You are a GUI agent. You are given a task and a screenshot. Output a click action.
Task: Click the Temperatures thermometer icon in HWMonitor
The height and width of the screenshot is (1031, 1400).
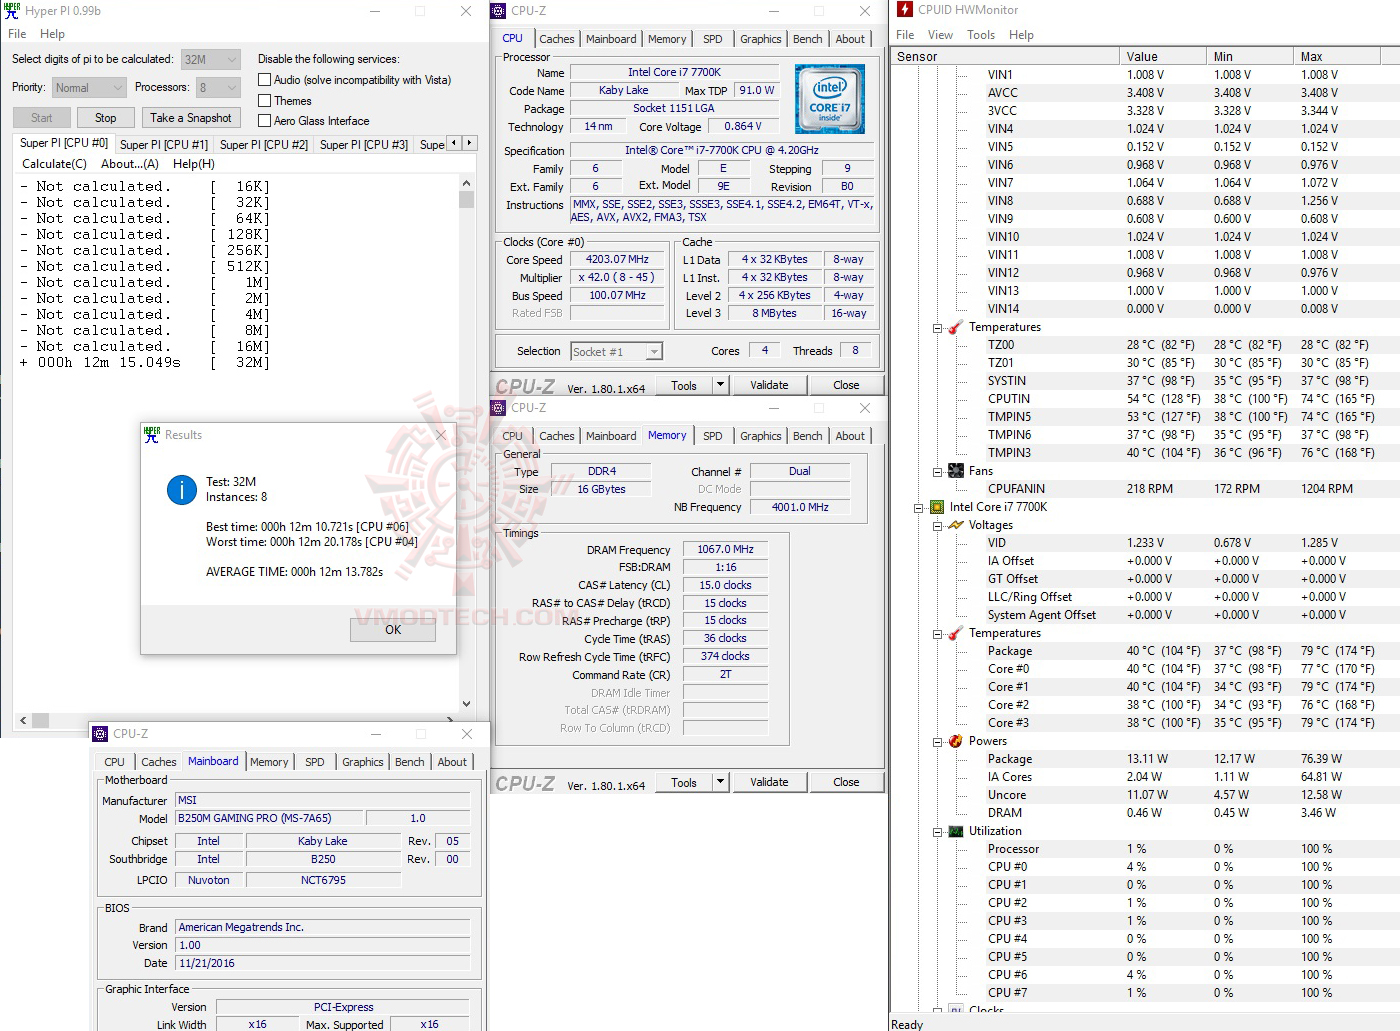click(953, 327)
